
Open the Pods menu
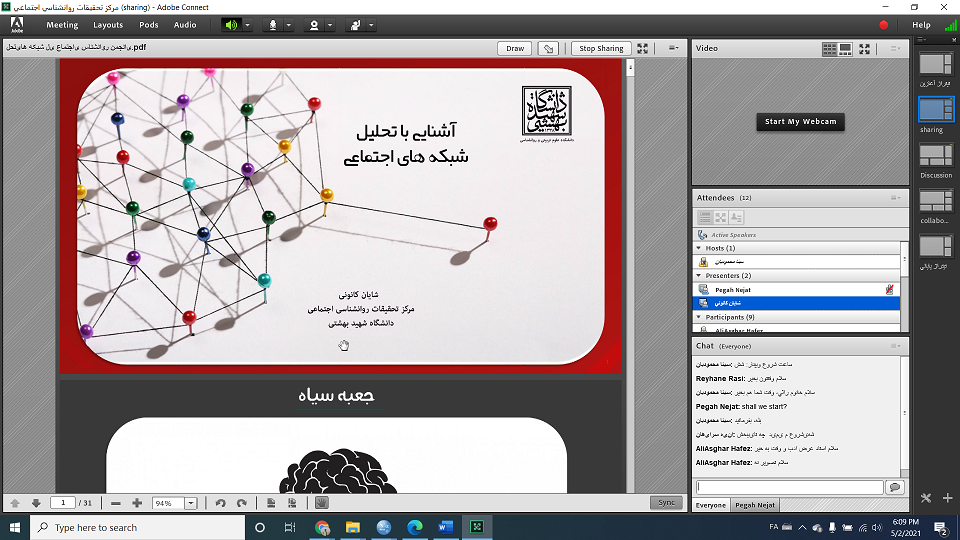tap(148, 24)
